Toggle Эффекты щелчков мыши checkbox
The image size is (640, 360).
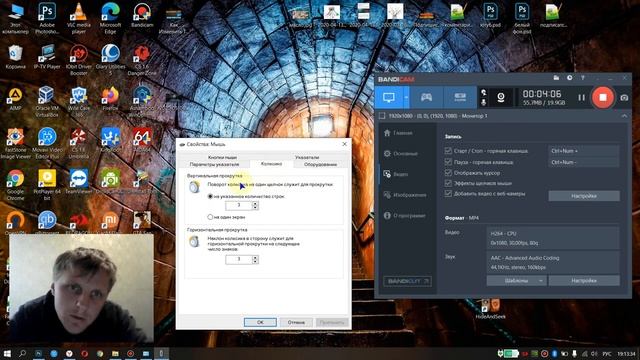pyautogui.click(x=448, y=183)
